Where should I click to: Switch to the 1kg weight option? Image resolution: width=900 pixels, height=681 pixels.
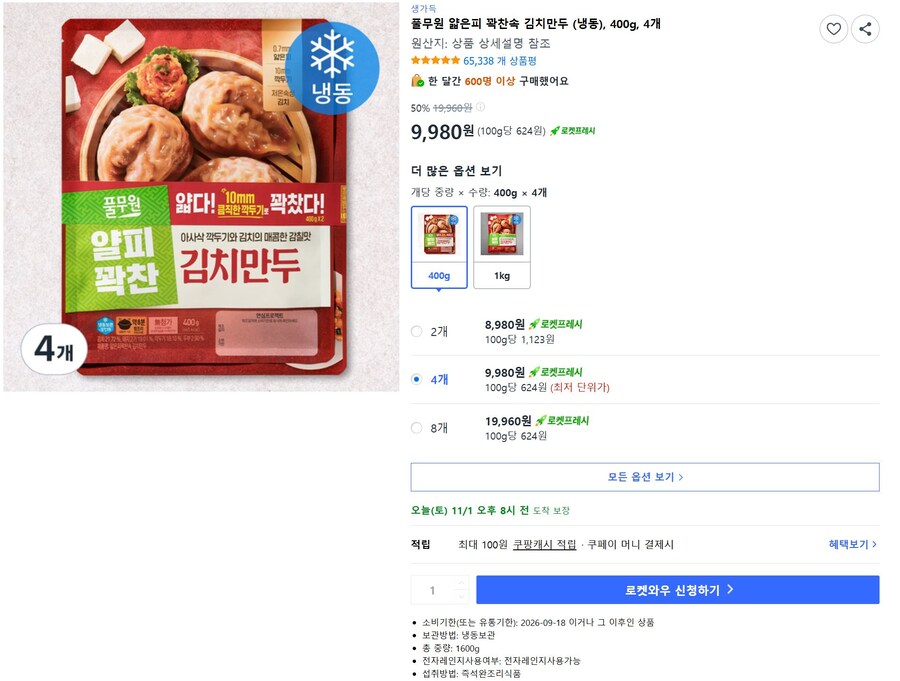(x=501, y=240)
